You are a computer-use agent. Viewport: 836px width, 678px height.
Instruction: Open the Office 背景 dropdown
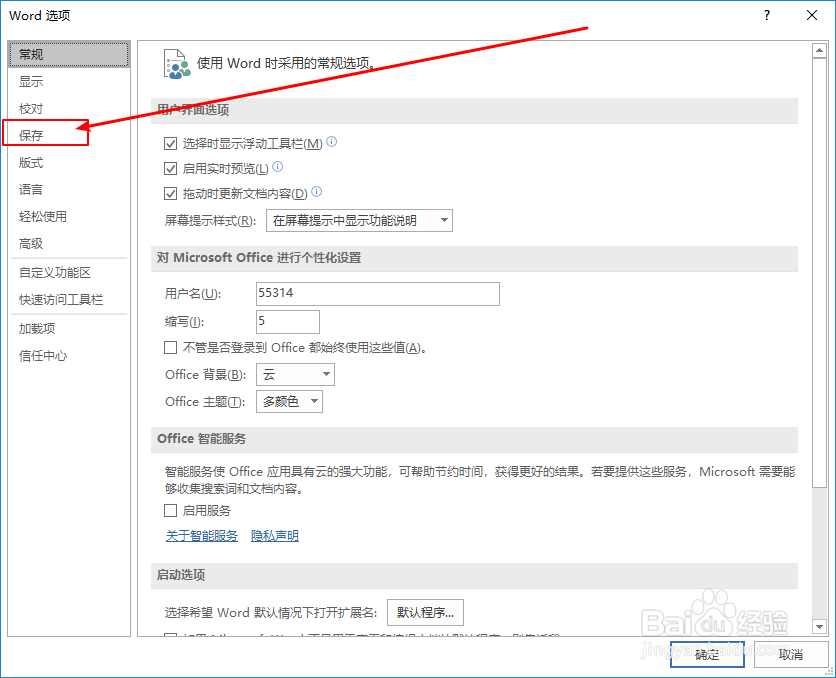295,375
